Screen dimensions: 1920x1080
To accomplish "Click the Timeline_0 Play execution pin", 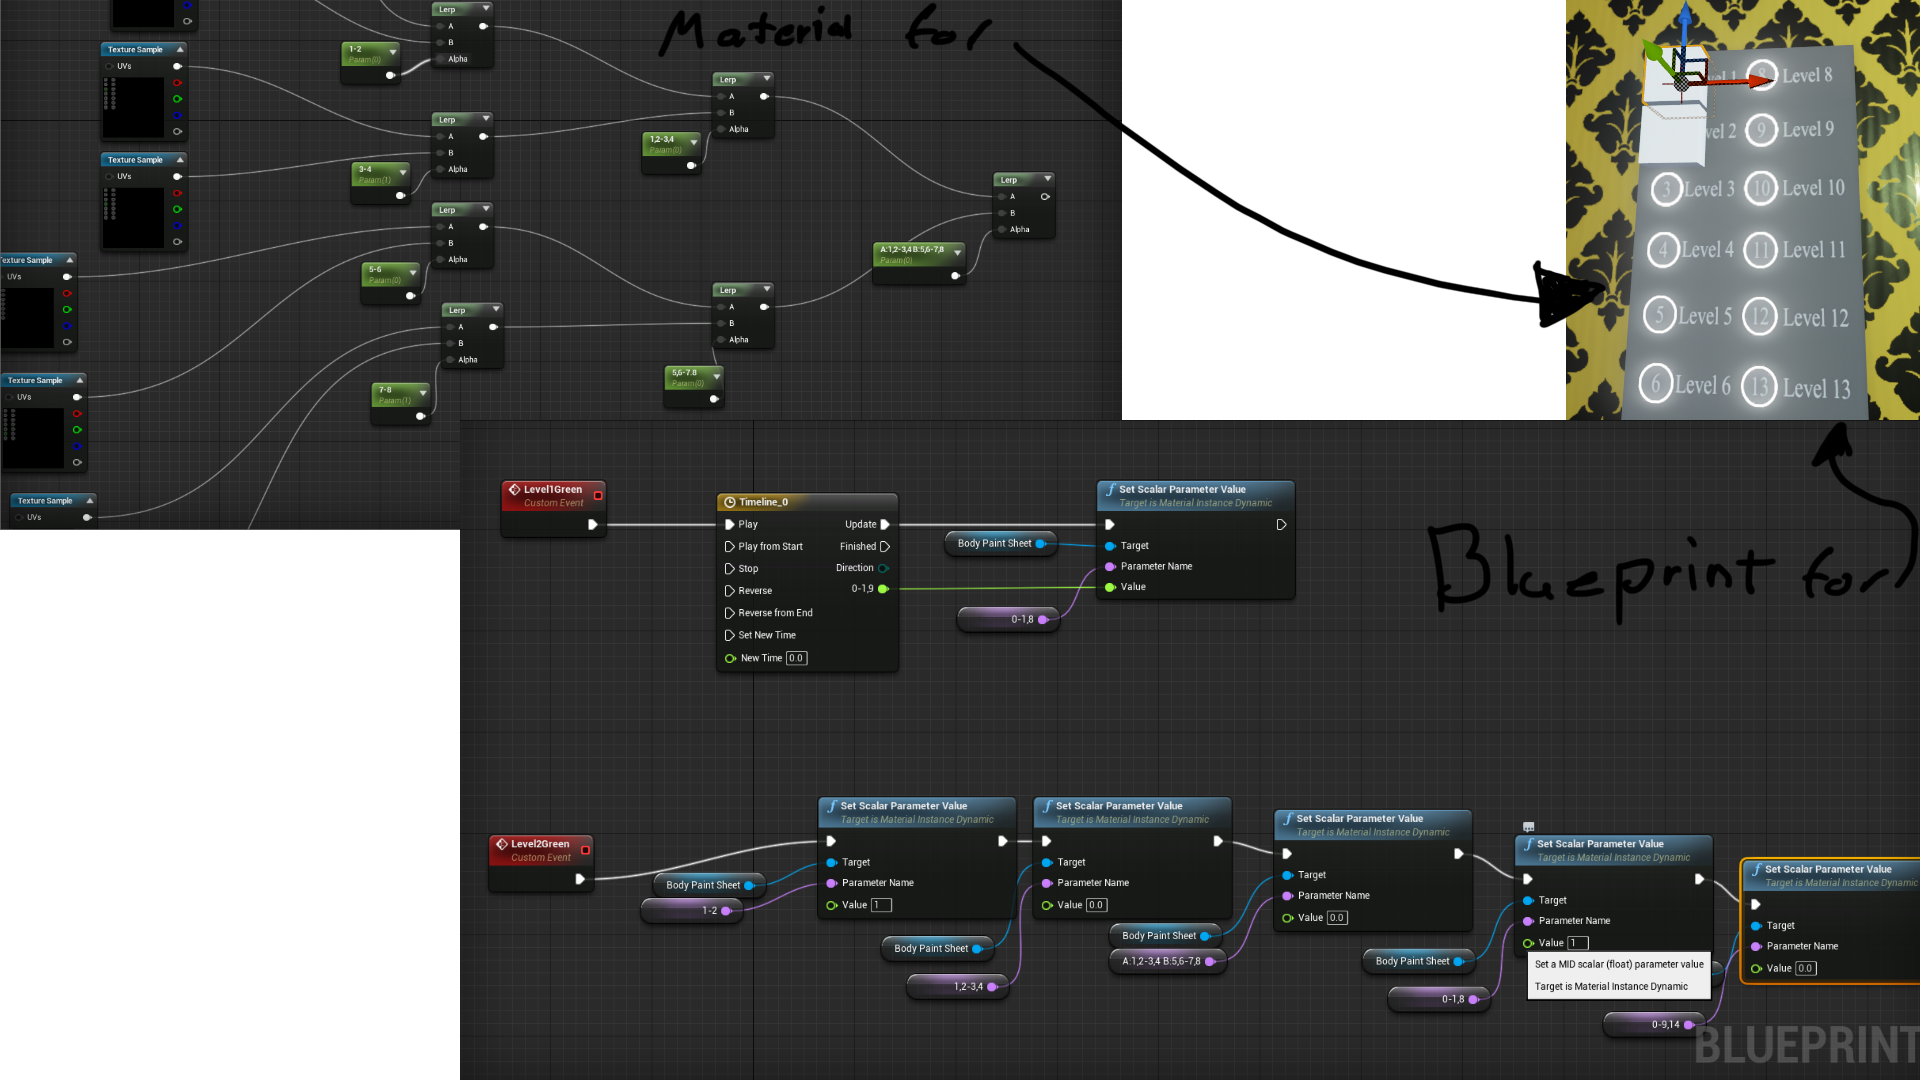I will click(x=730, y=524).
